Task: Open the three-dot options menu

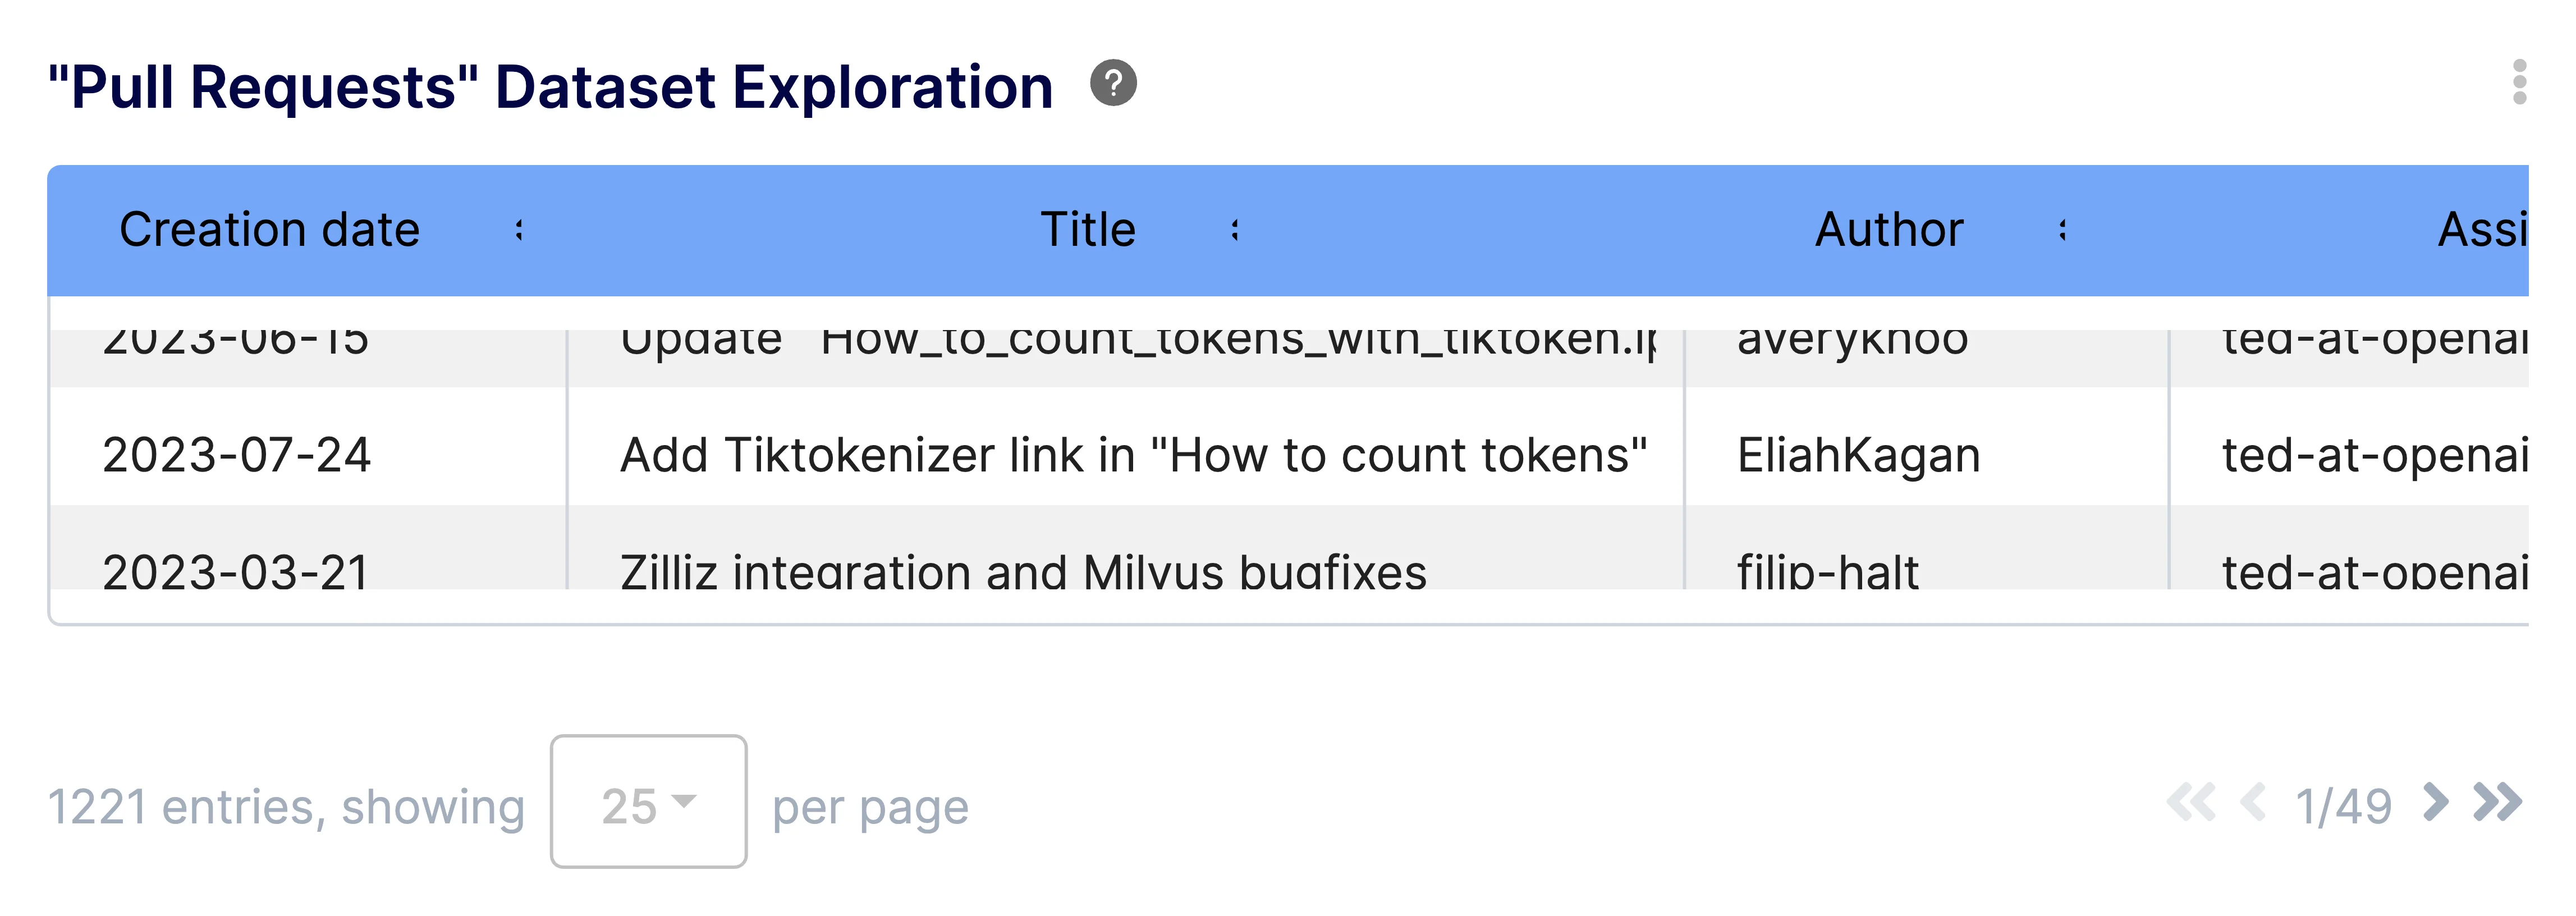Action: click(2519, 82)
